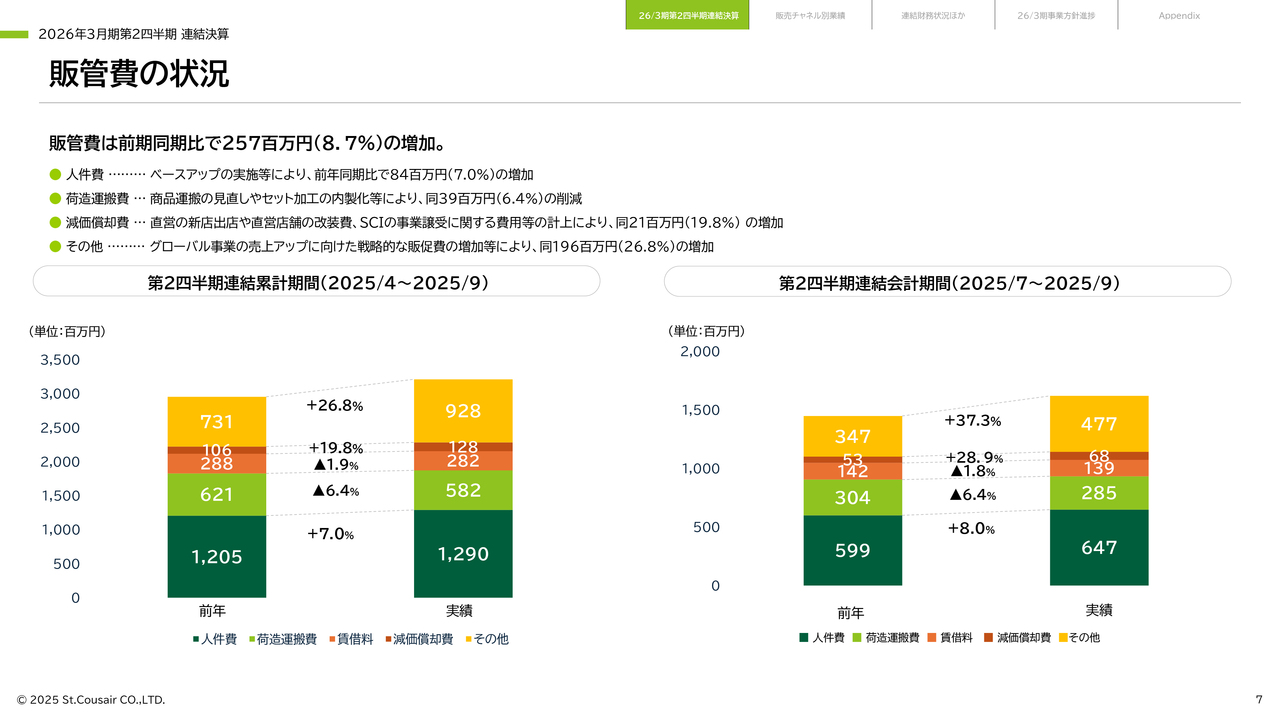This screenshot has height=720, width=1280.
Task: Select the active 26/3期第2四半期連結決算 tab
Action: coord(688,16)
